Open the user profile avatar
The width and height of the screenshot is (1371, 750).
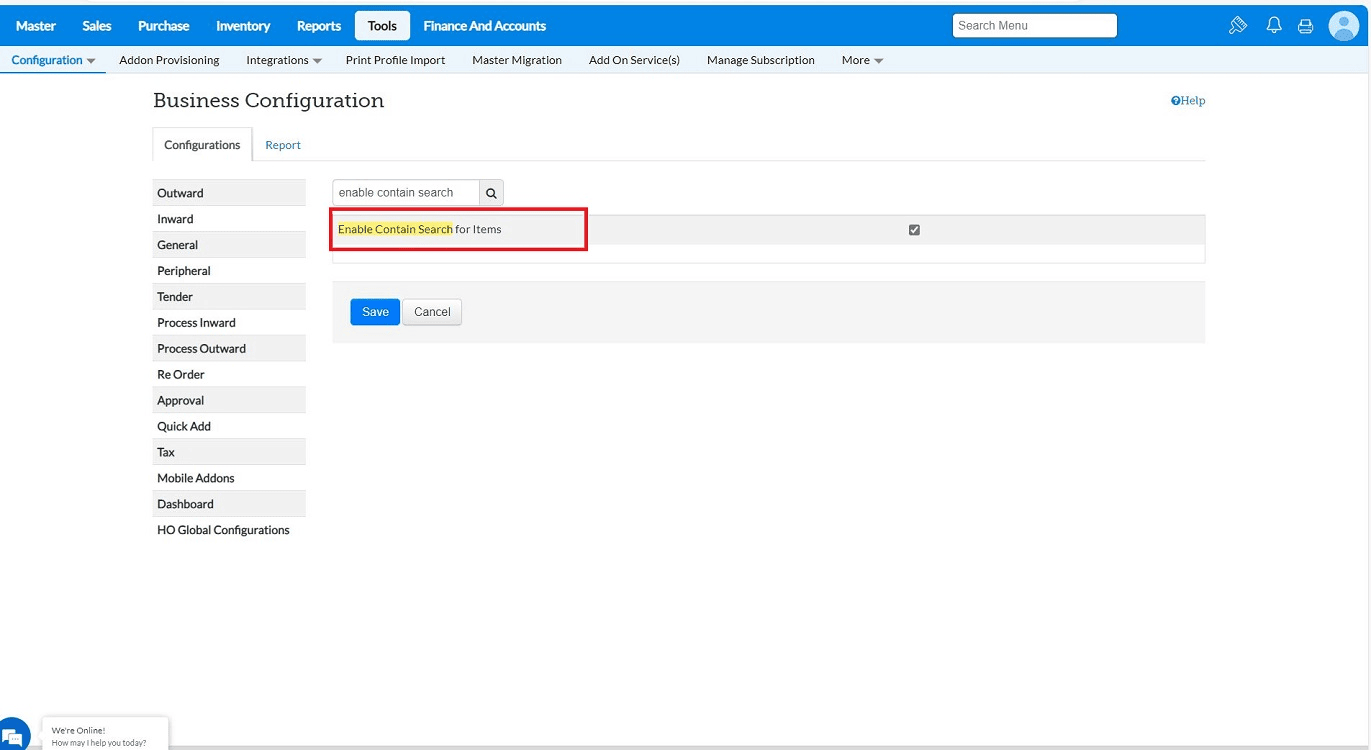coord(1343,26)
